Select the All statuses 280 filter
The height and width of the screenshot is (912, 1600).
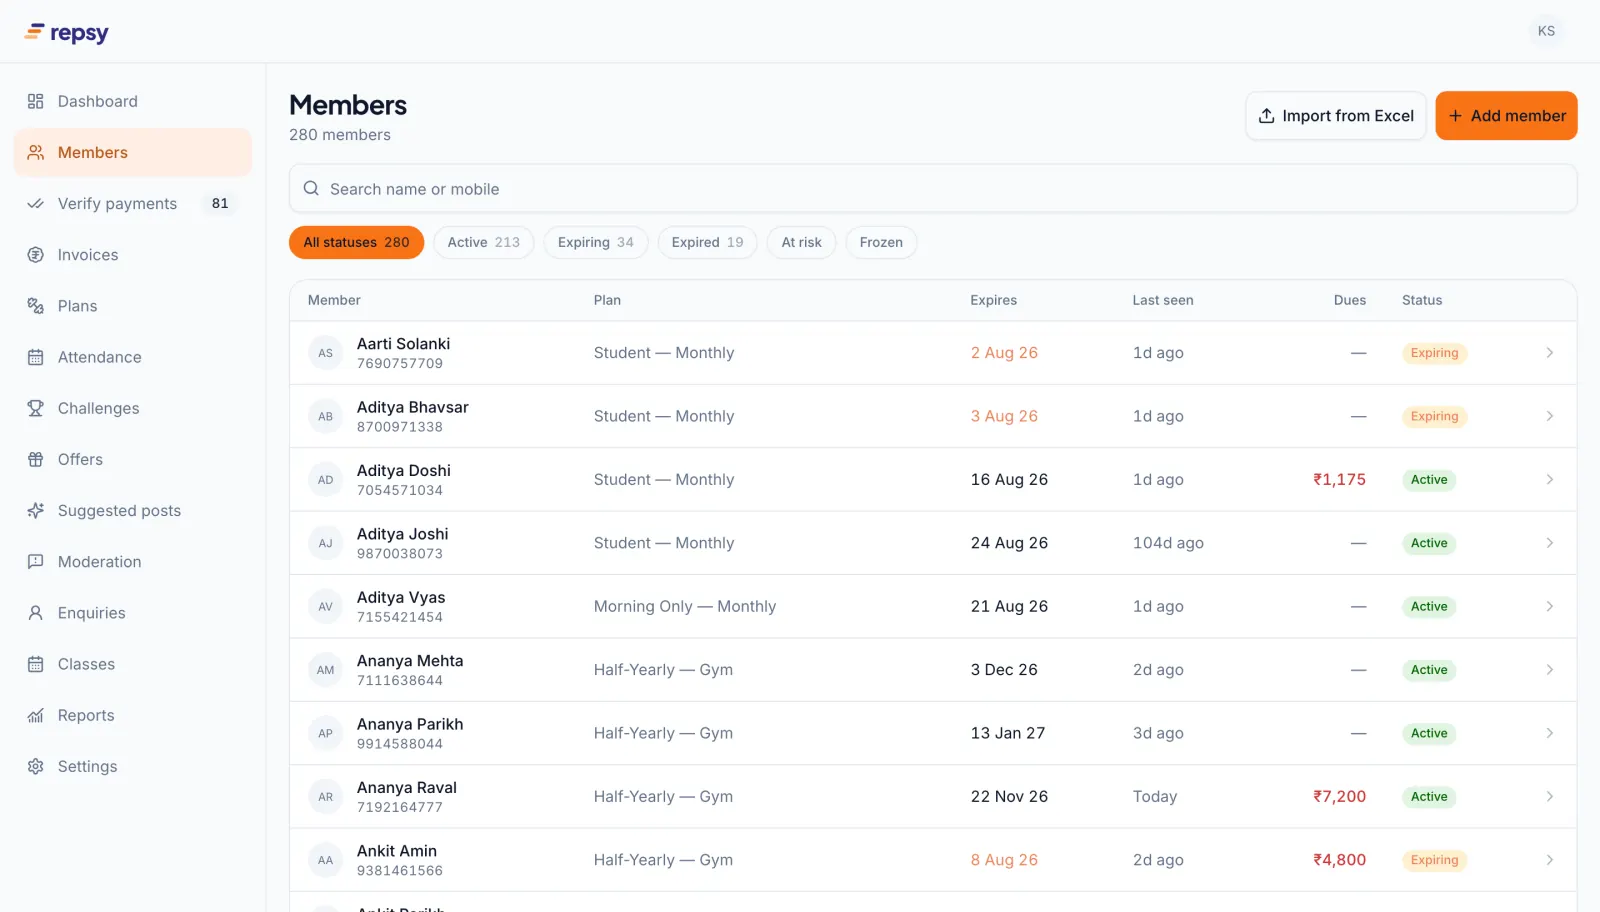(356, 242)
